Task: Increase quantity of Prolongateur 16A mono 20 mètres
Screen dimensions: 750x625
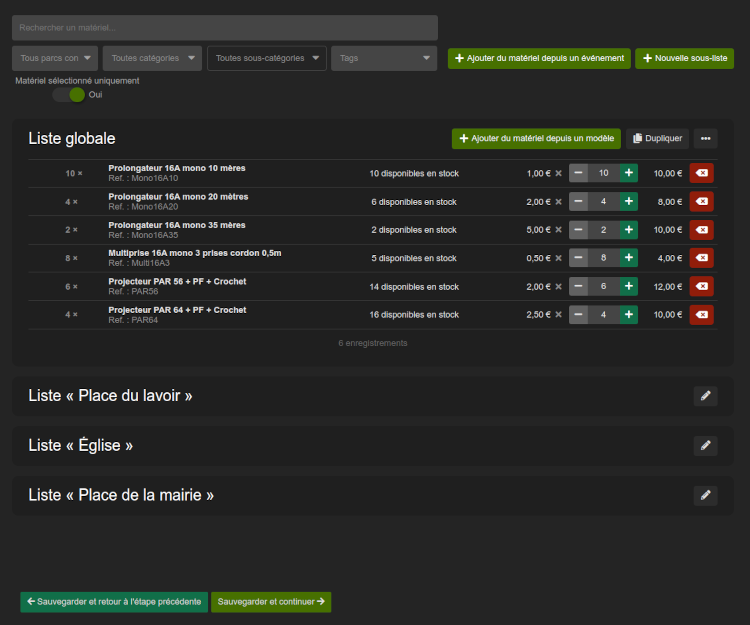Action: (628, 202)
